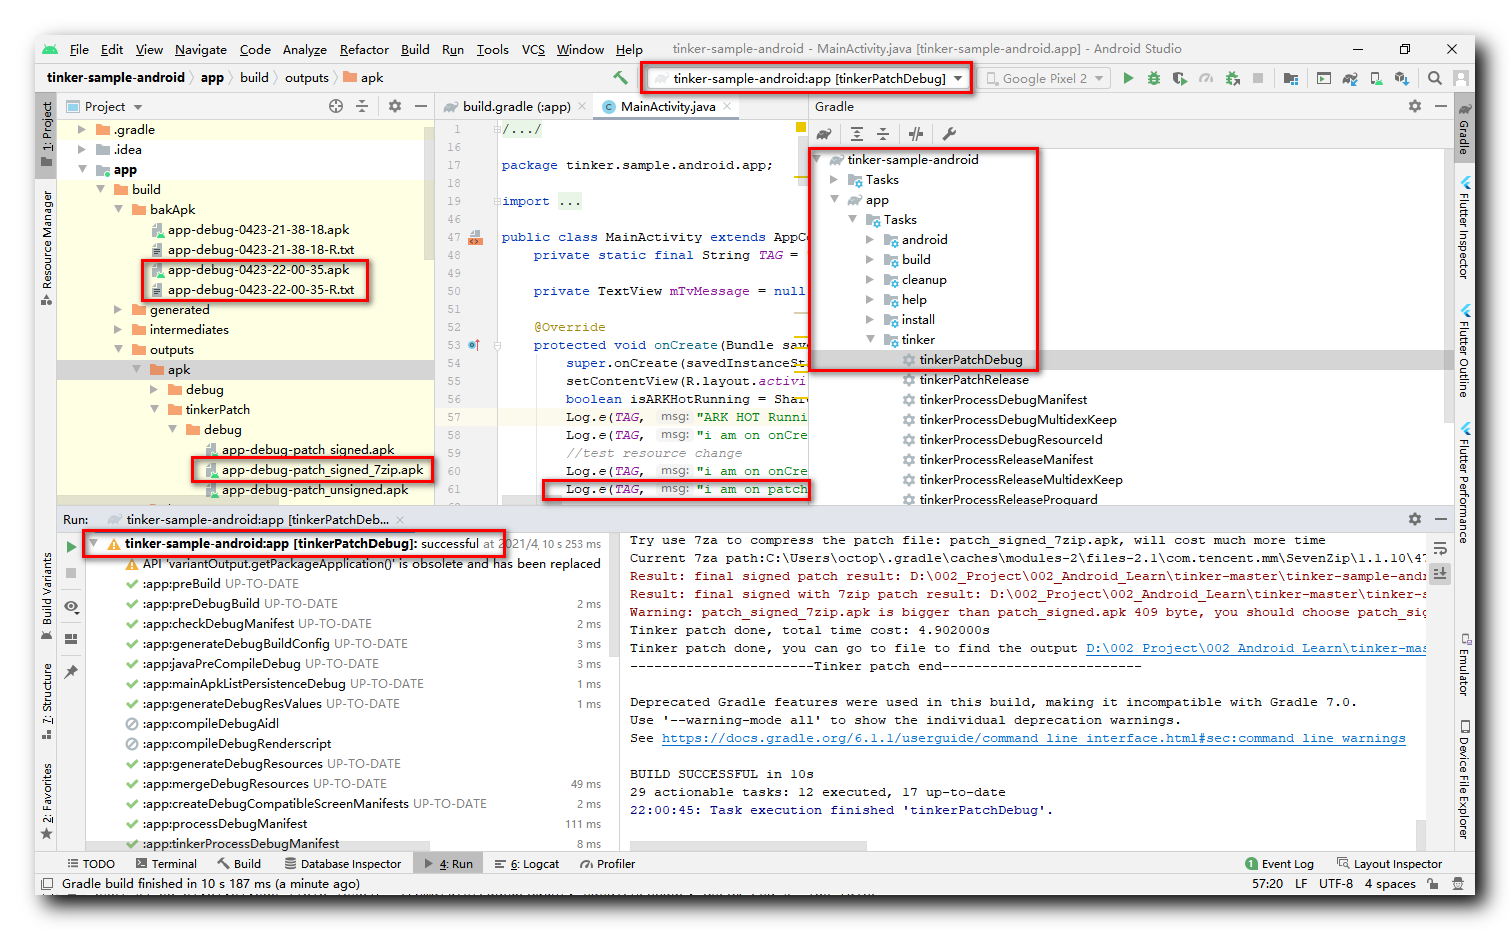Toggle offline mode in Gradle panel
1510x930 pixels.
tap(915, 134)
